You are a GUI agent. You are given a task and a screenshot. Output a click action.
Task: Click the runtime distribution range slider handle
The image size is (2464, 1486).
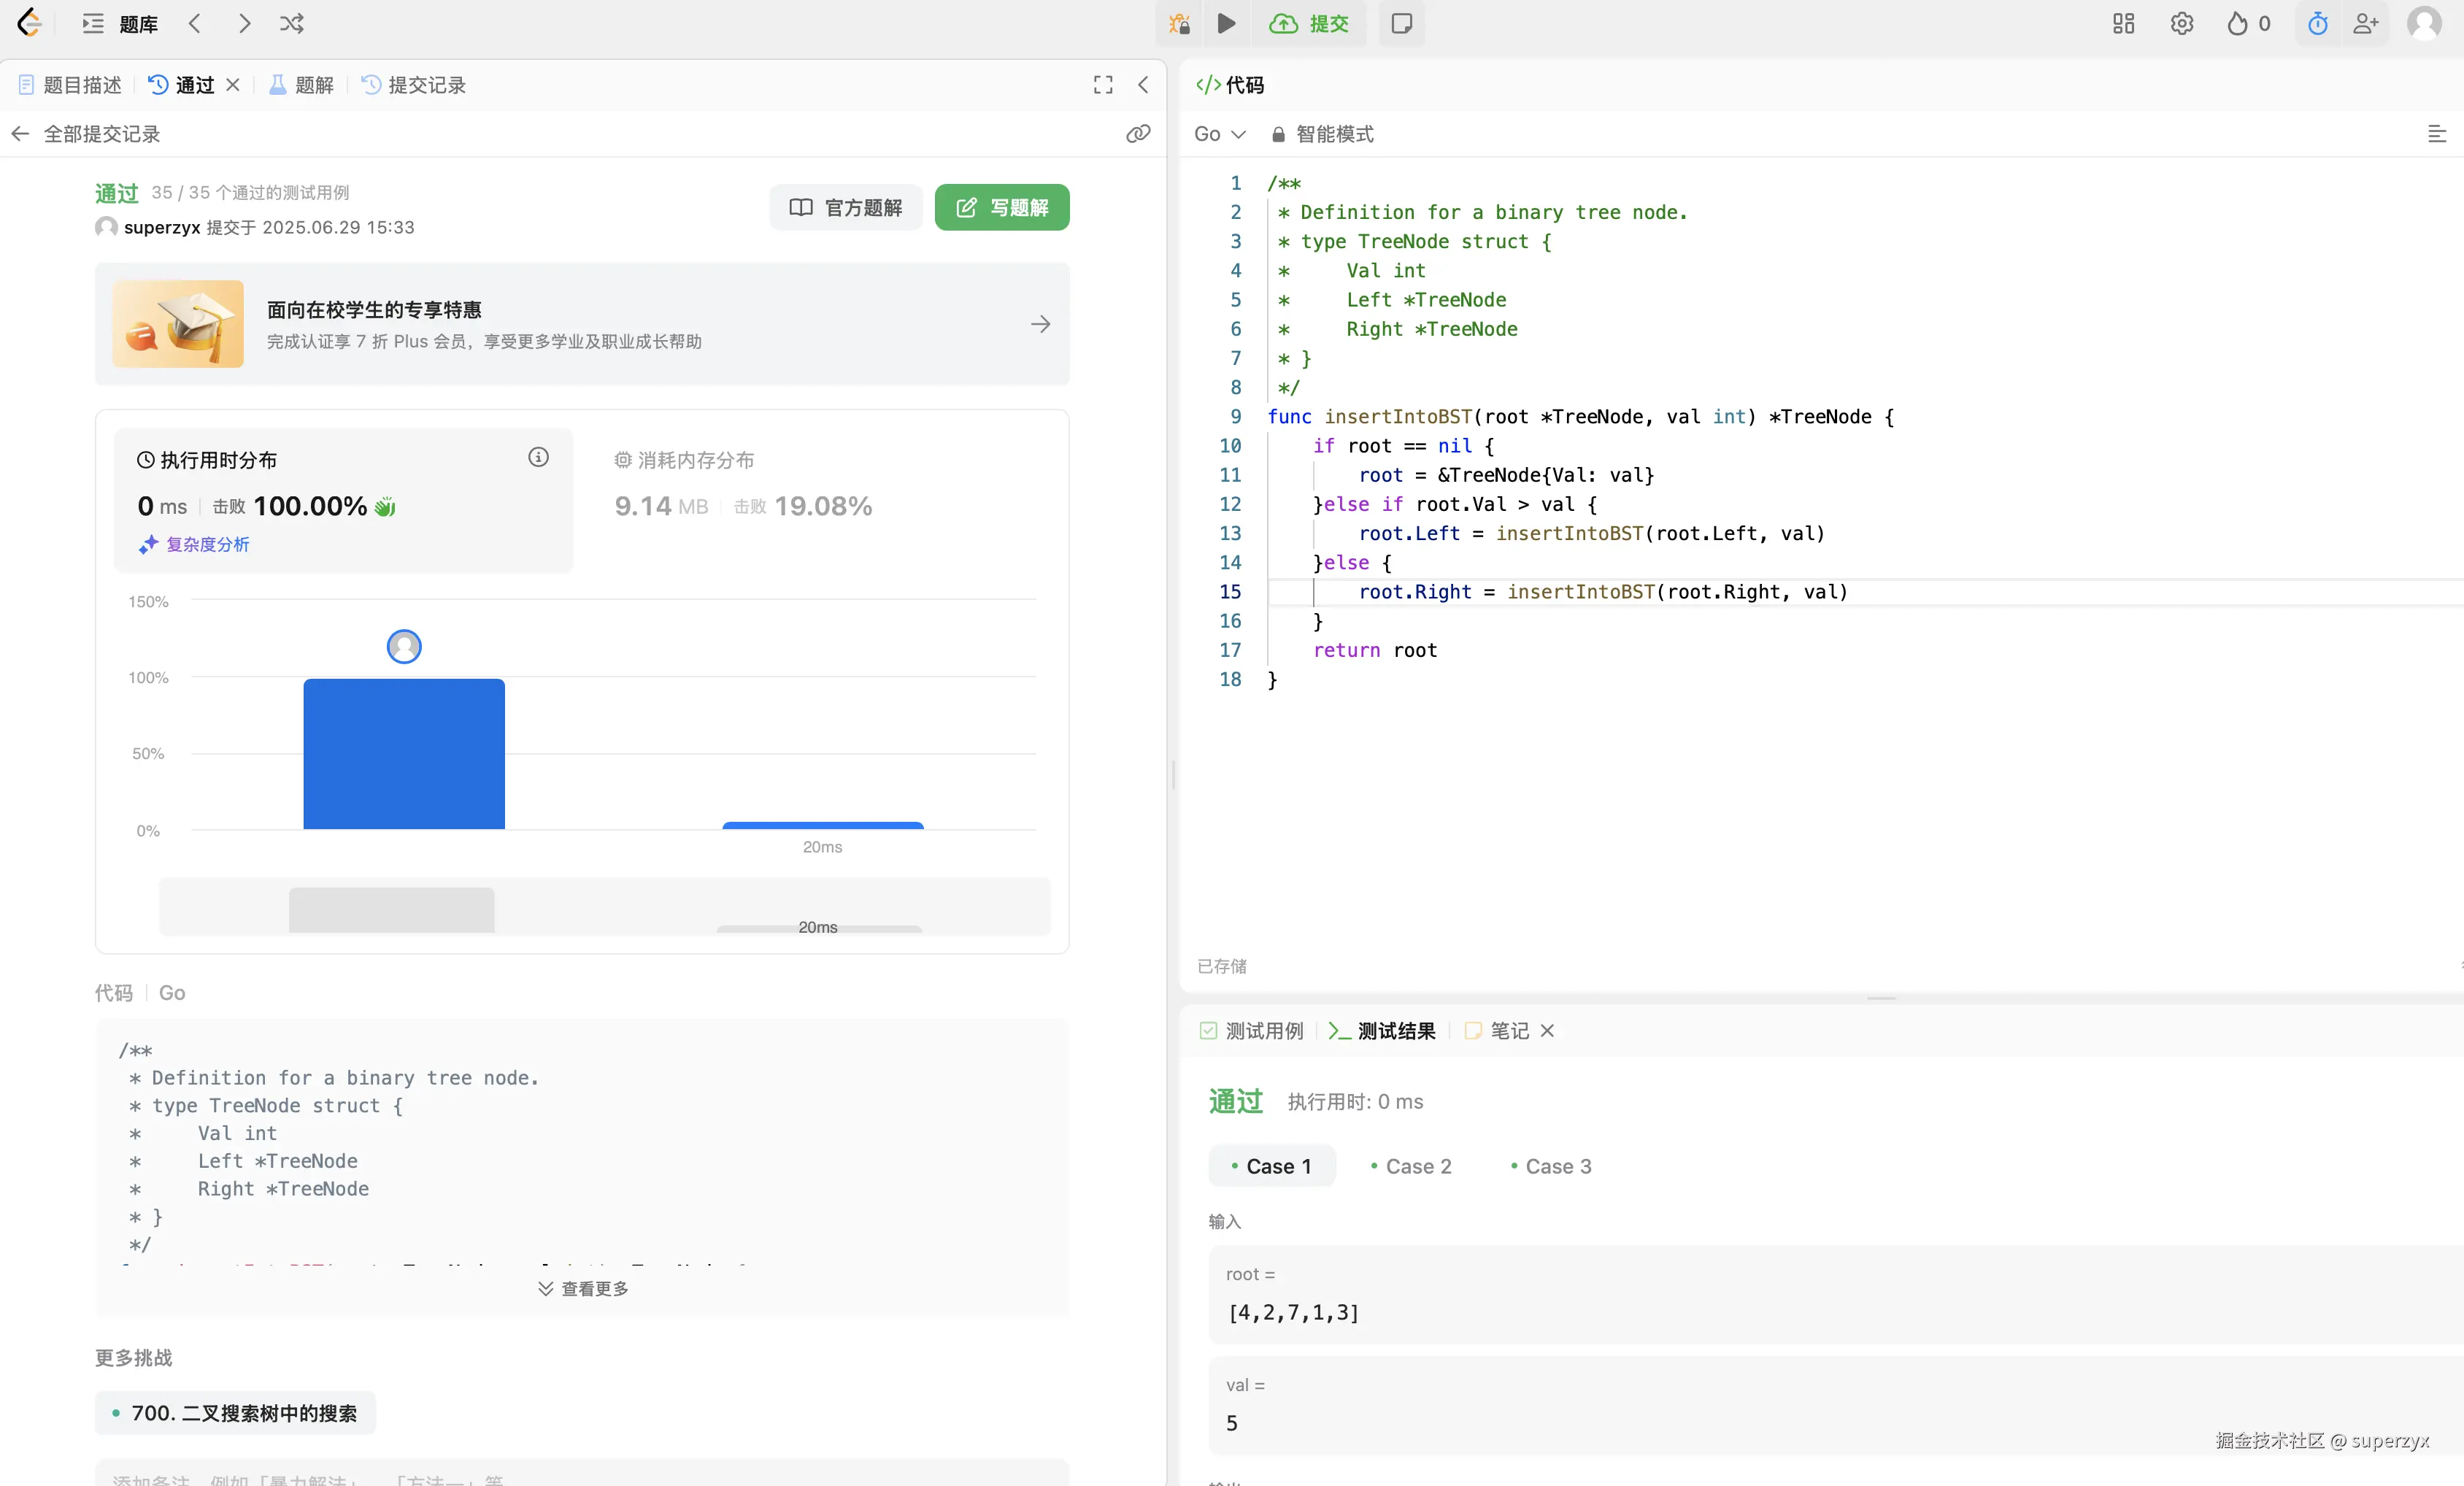tap(391, 909)
